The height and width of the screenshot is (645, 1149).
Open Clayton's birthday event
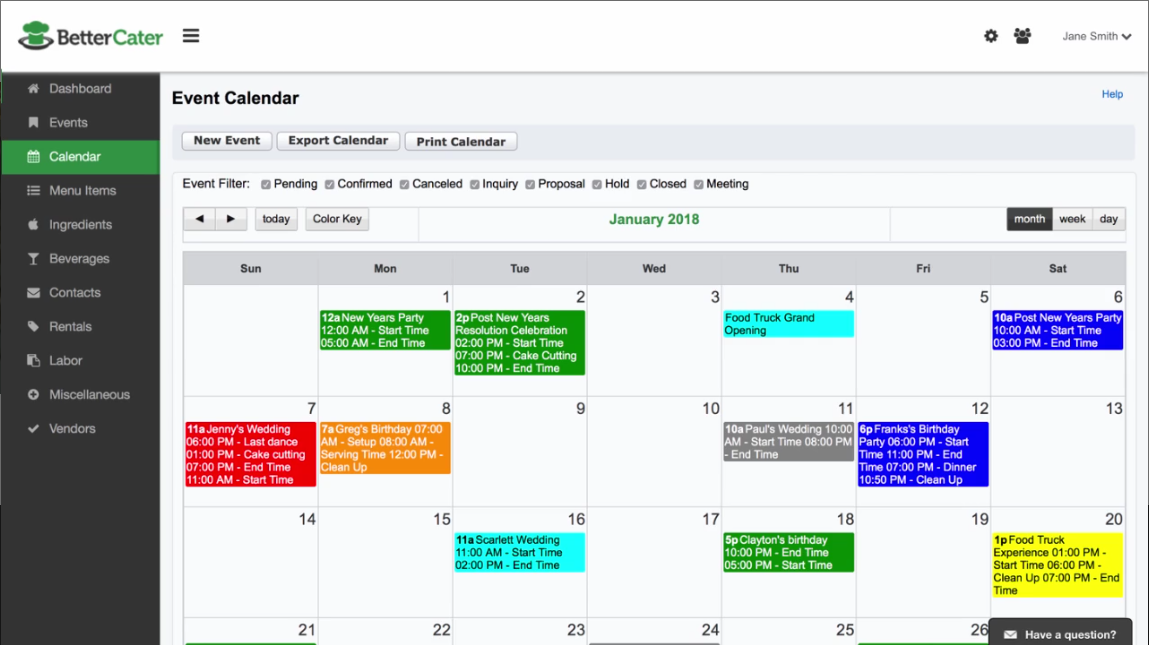coord(788,553)
